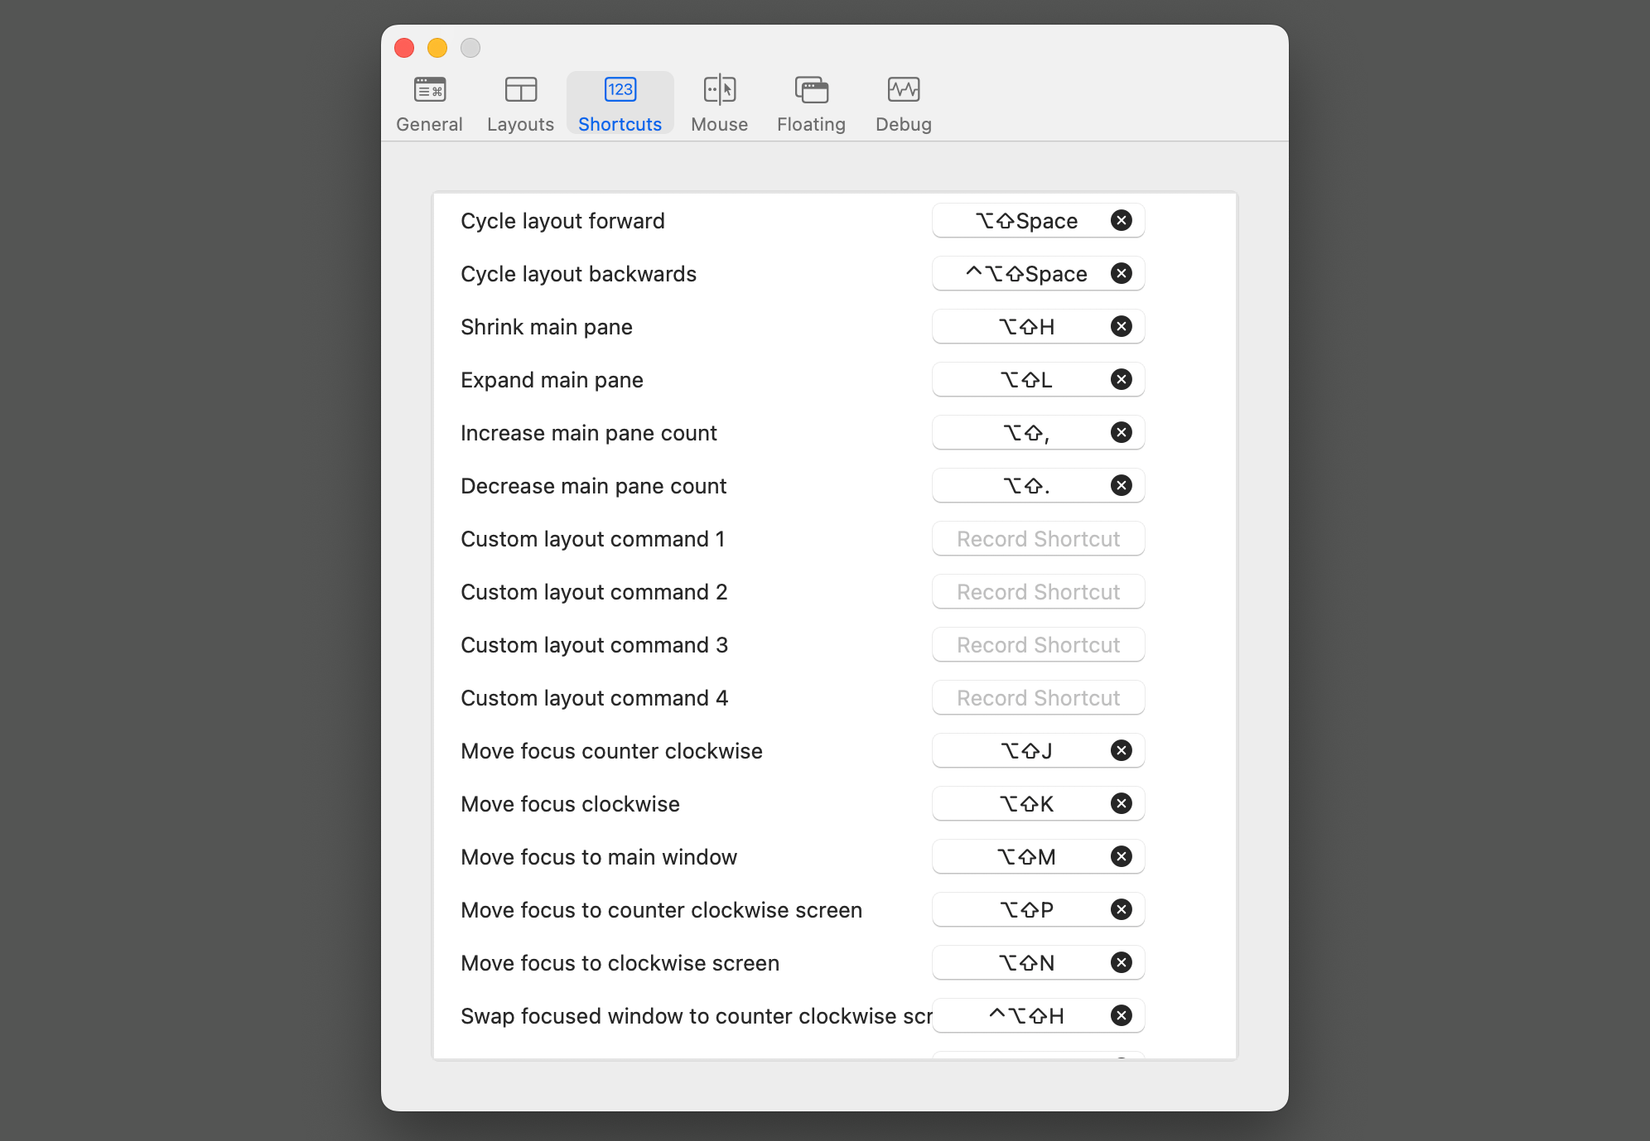Delete the Move focus to main window shortcut

(1121, 857)
